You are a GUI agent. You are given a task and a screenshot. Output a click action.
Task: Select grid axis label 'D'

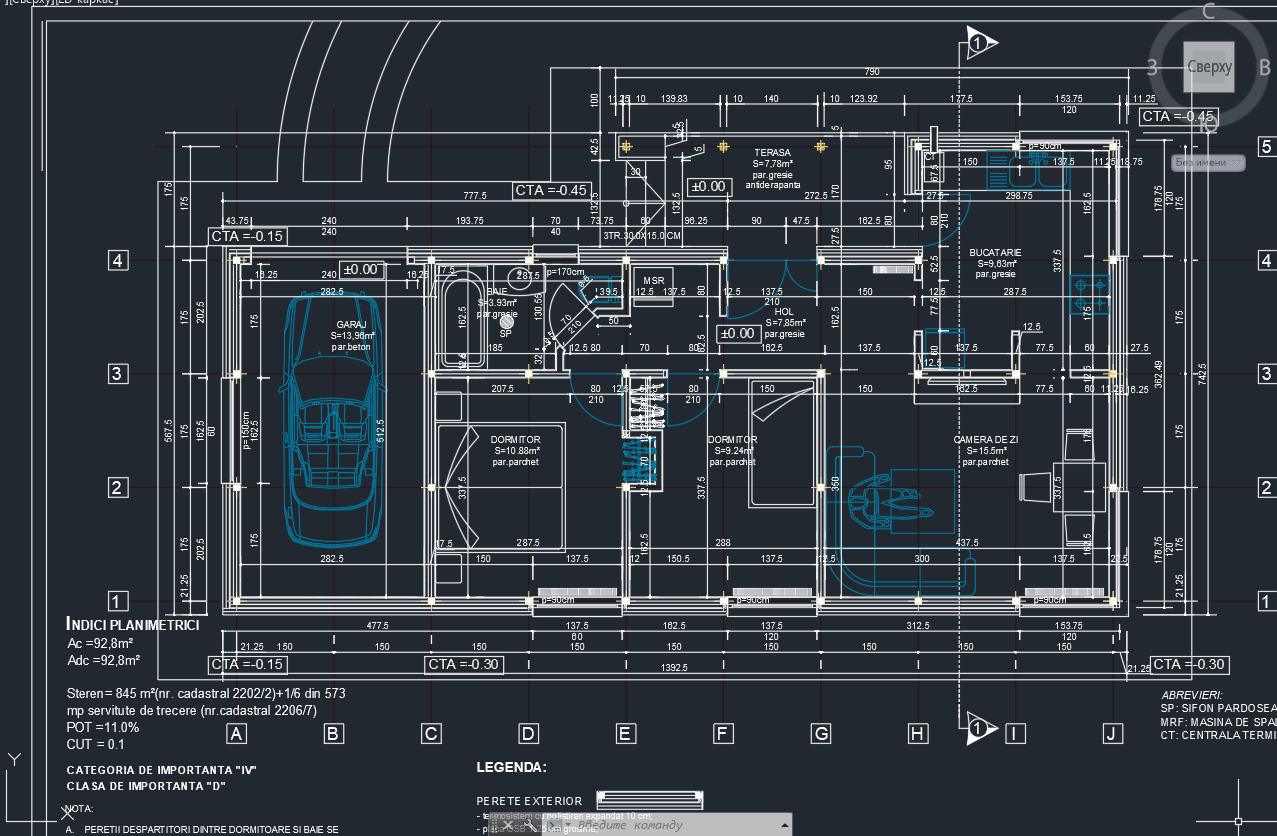pos(528,734)
